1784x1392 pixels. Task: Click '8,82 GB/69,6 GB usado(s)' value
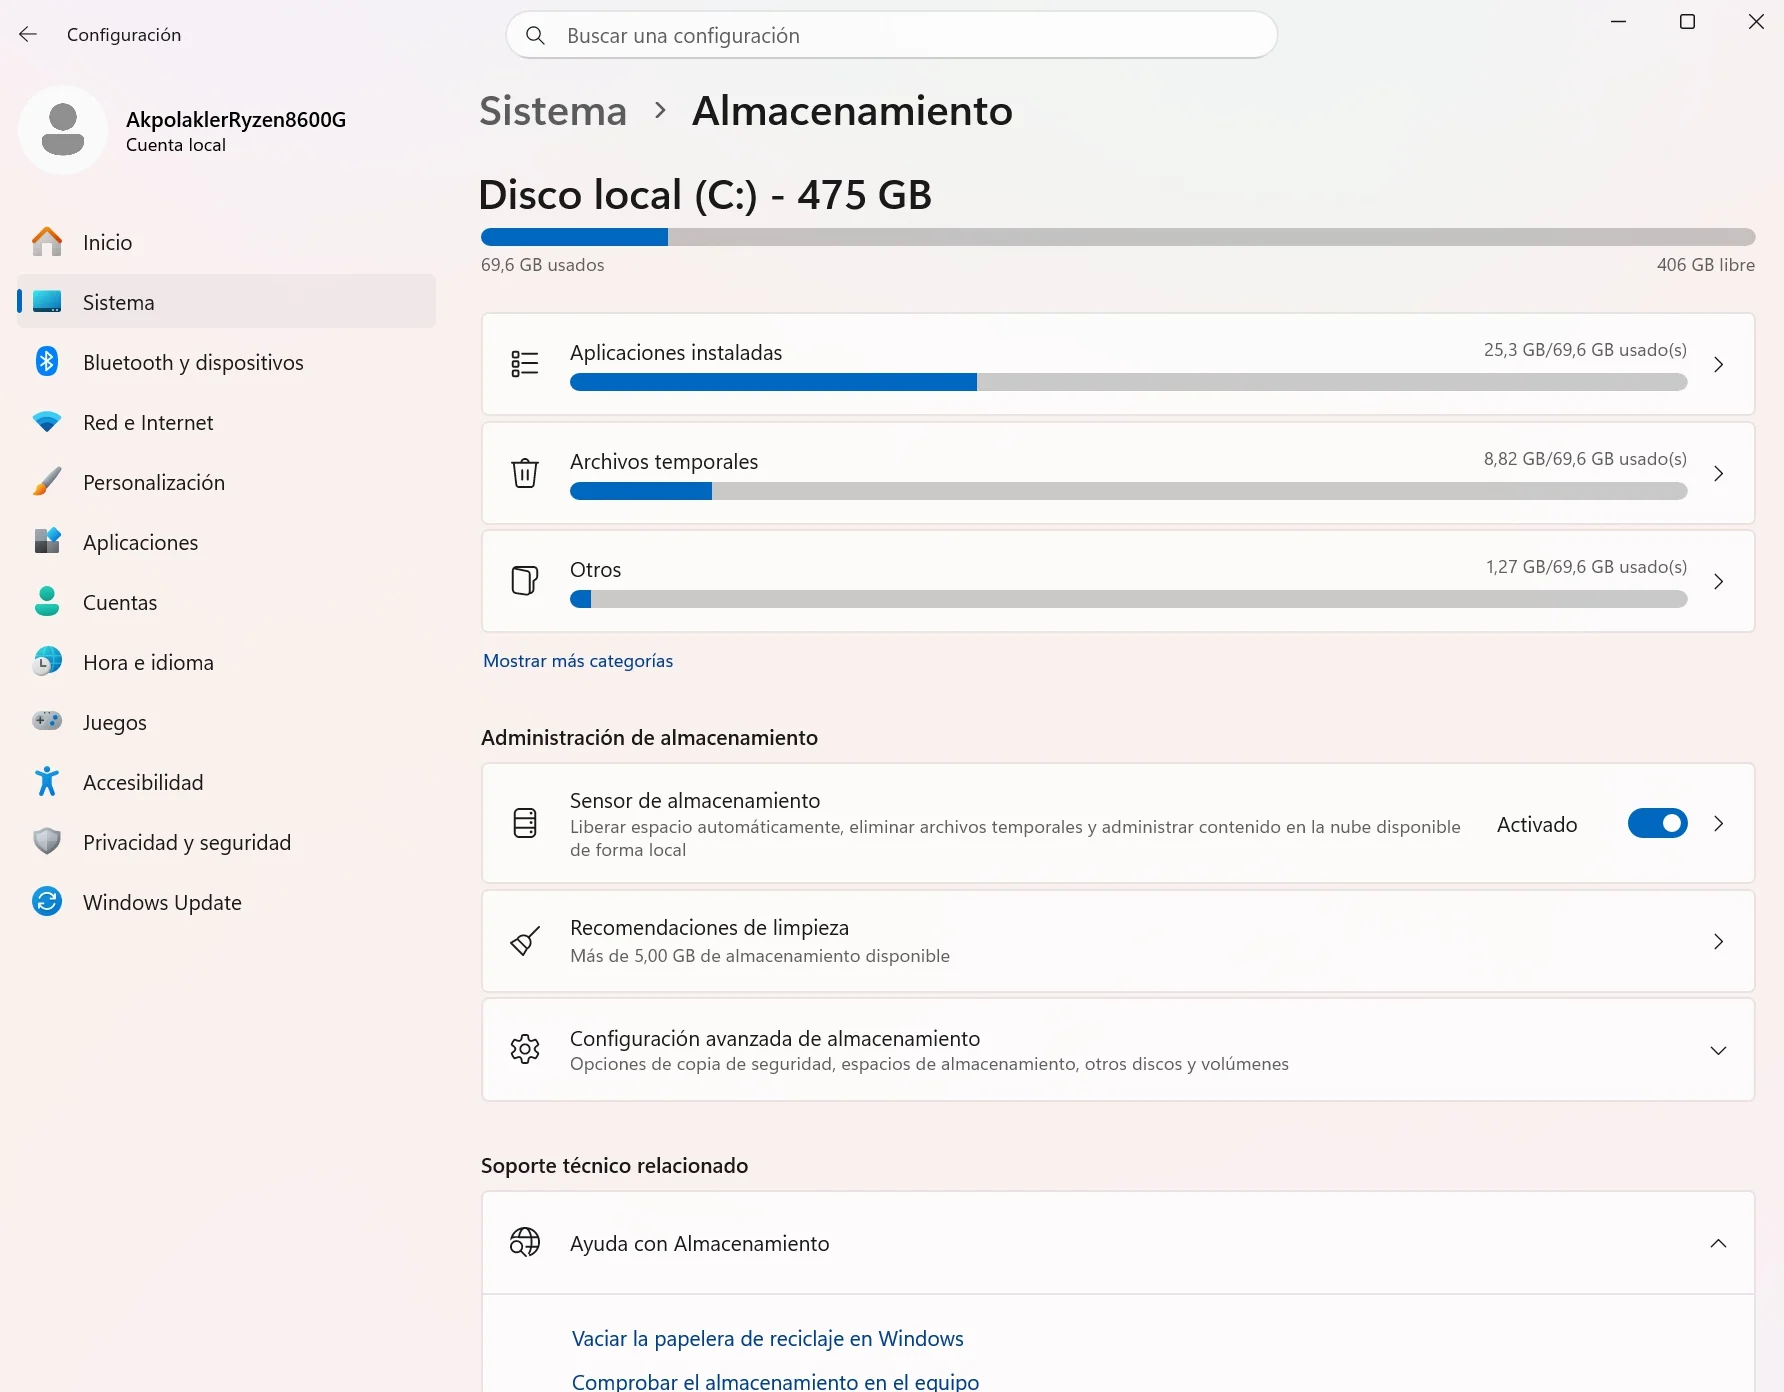click(x=1585, y=459)
